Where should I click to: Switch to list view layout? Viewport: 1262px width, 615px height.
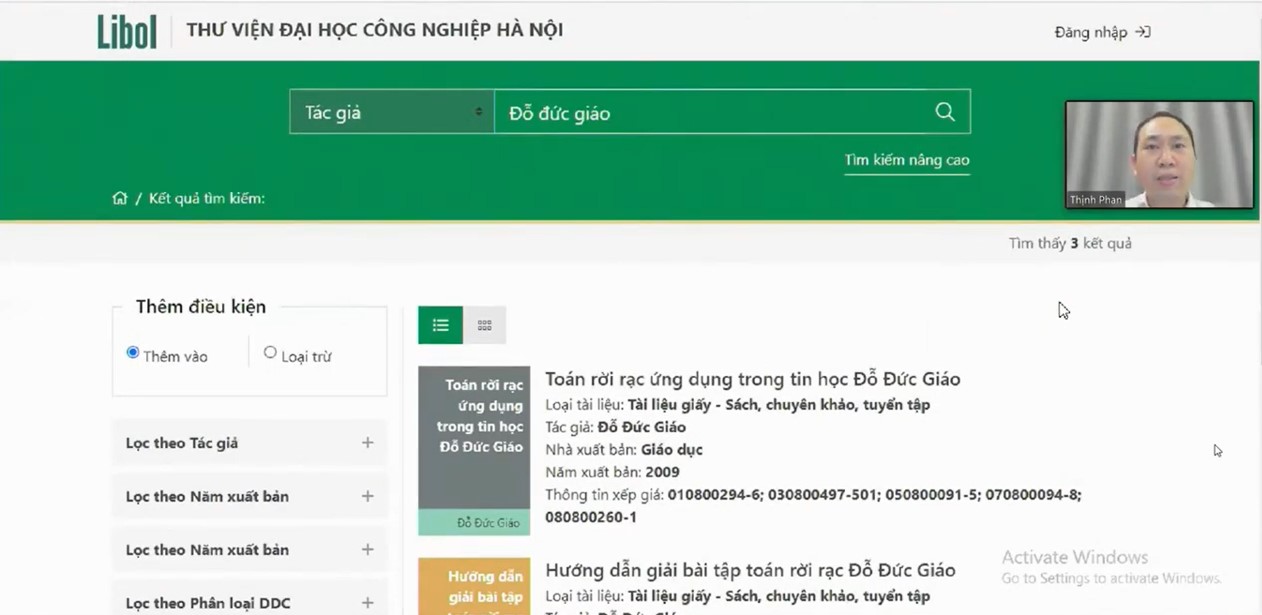440,325
